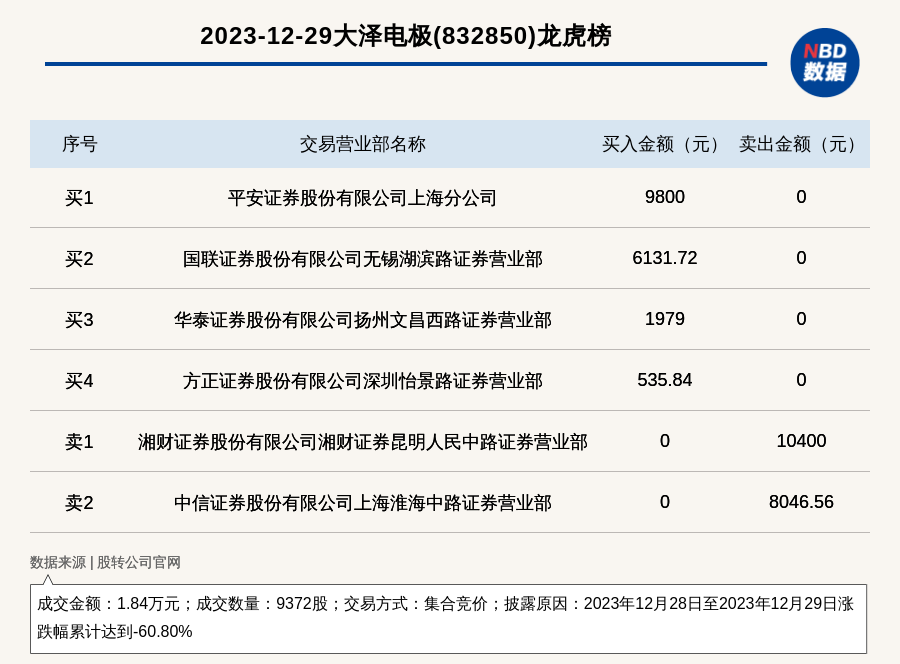Click the title 2023-12-29大泽电极(832850)龙虎榜

(x=406, y=36)
